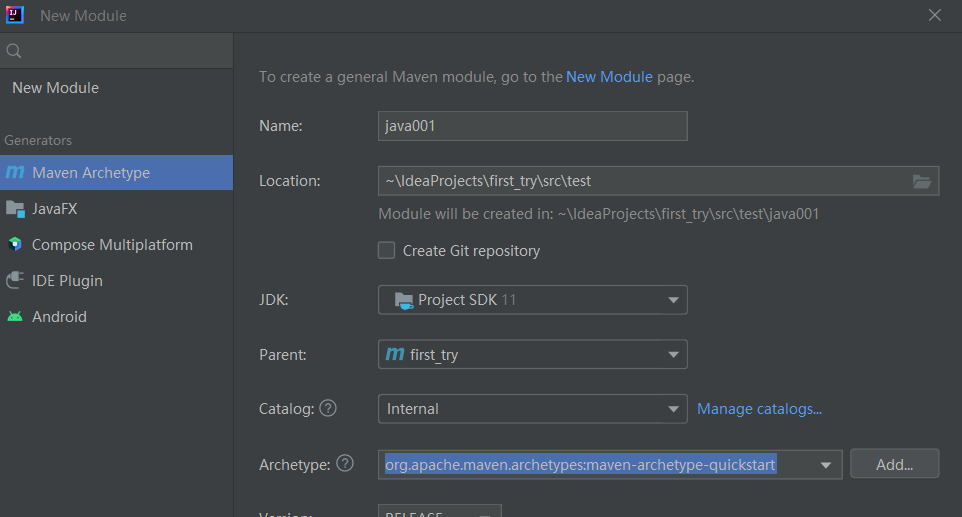Close the New Module dialog

coord(934,15)
